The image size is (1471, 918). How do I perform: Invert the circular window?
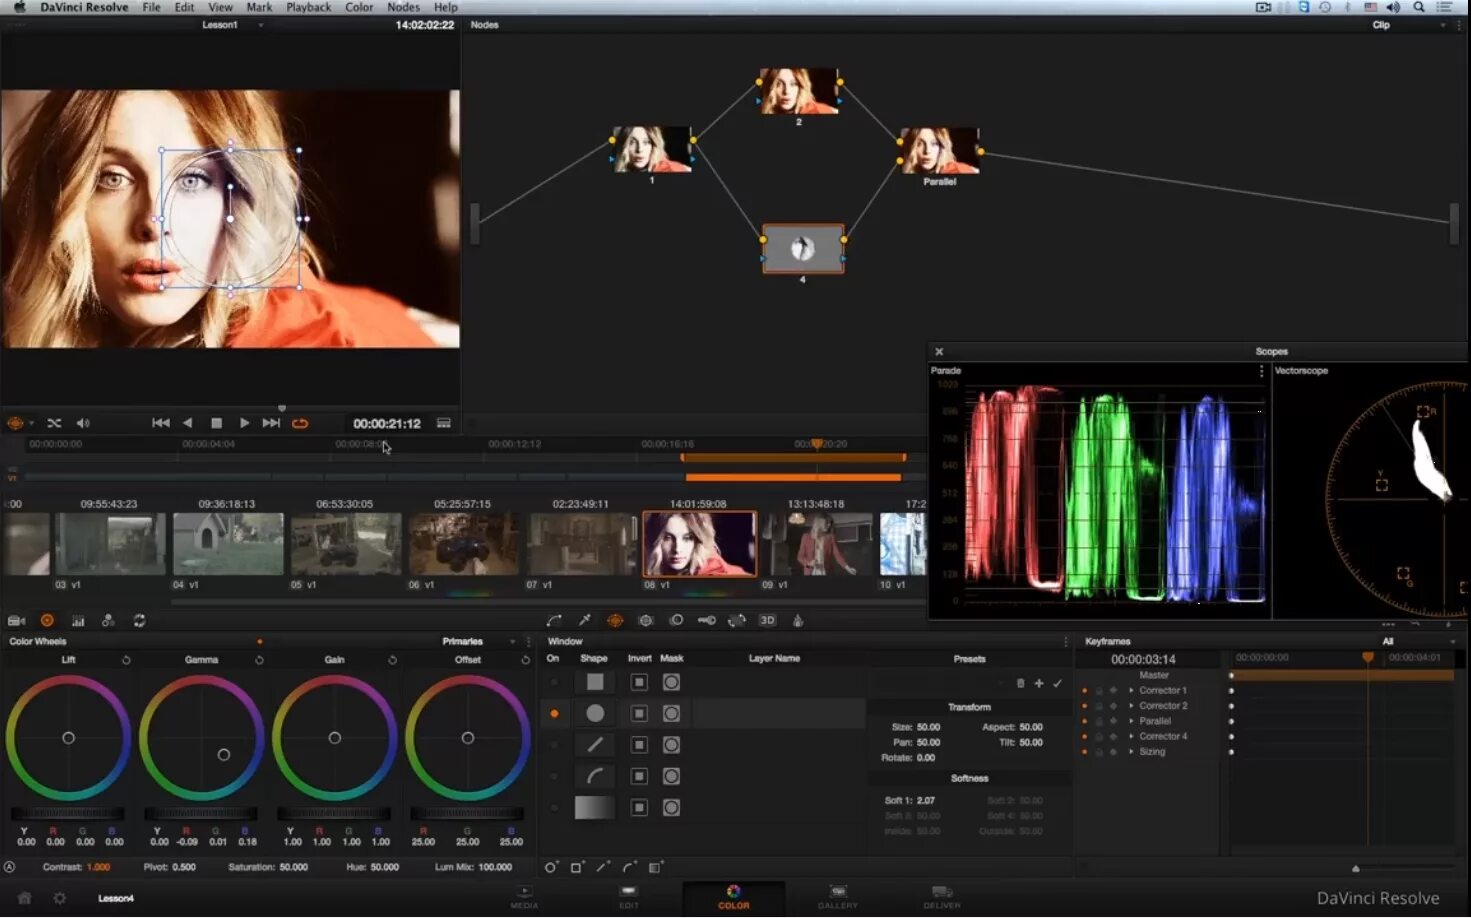pyautogui.click(x=639, y=714)
